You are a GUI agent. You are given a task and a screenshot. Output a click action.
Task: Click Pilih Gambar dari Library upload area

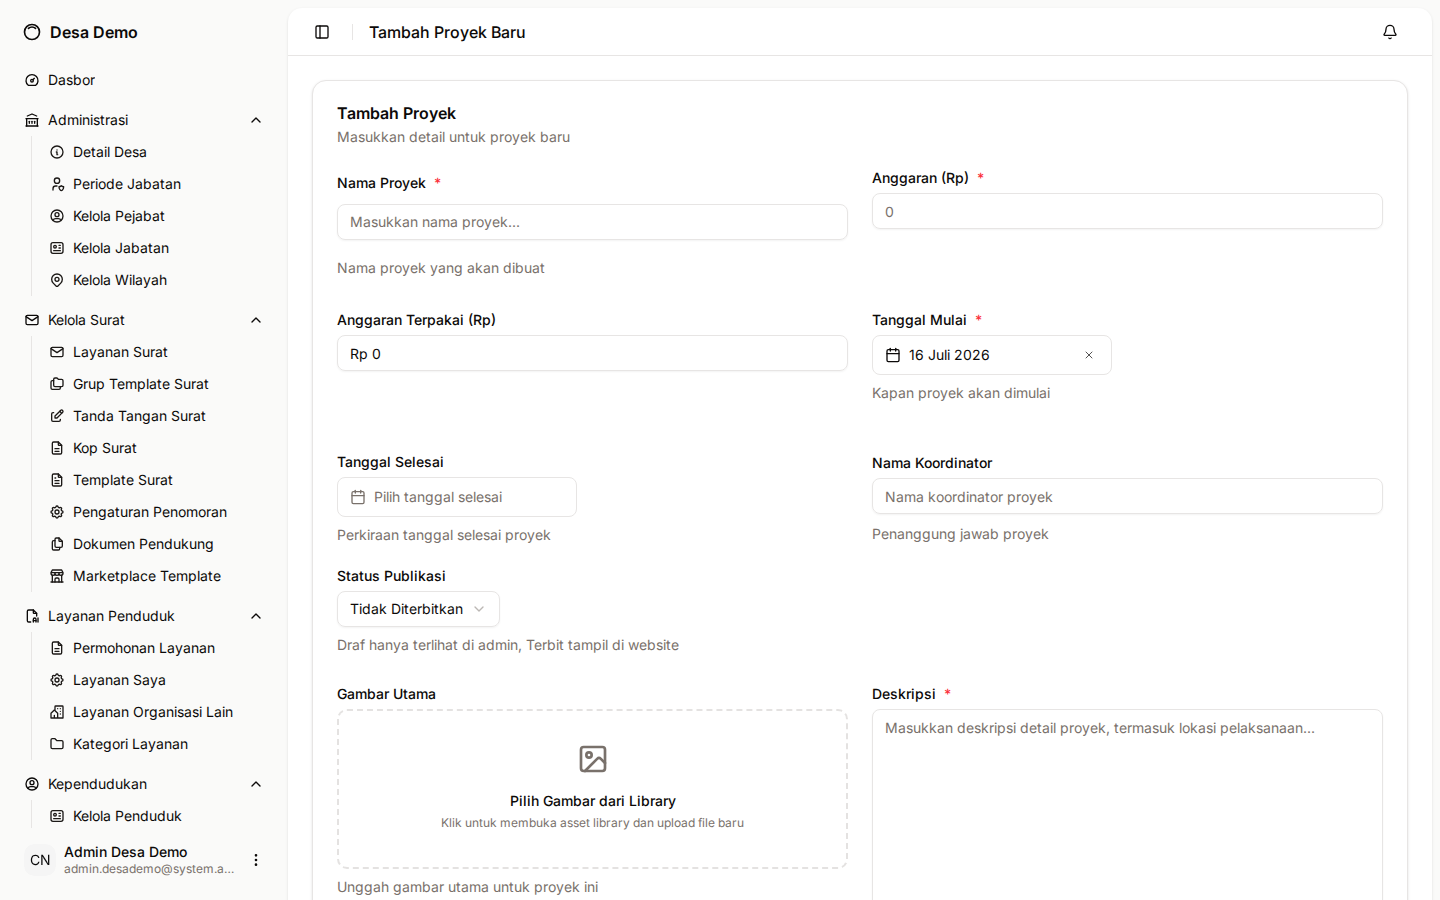[x=592, y=789]
